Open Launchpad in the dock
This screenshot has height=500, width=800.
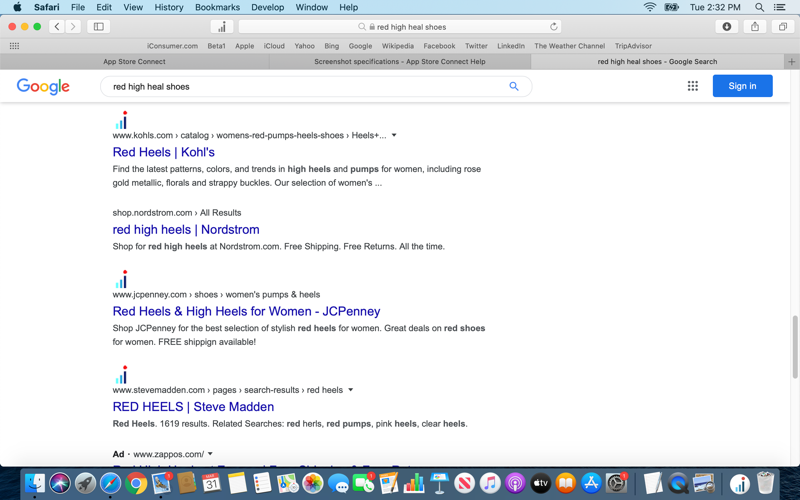[x=85, y=483]
